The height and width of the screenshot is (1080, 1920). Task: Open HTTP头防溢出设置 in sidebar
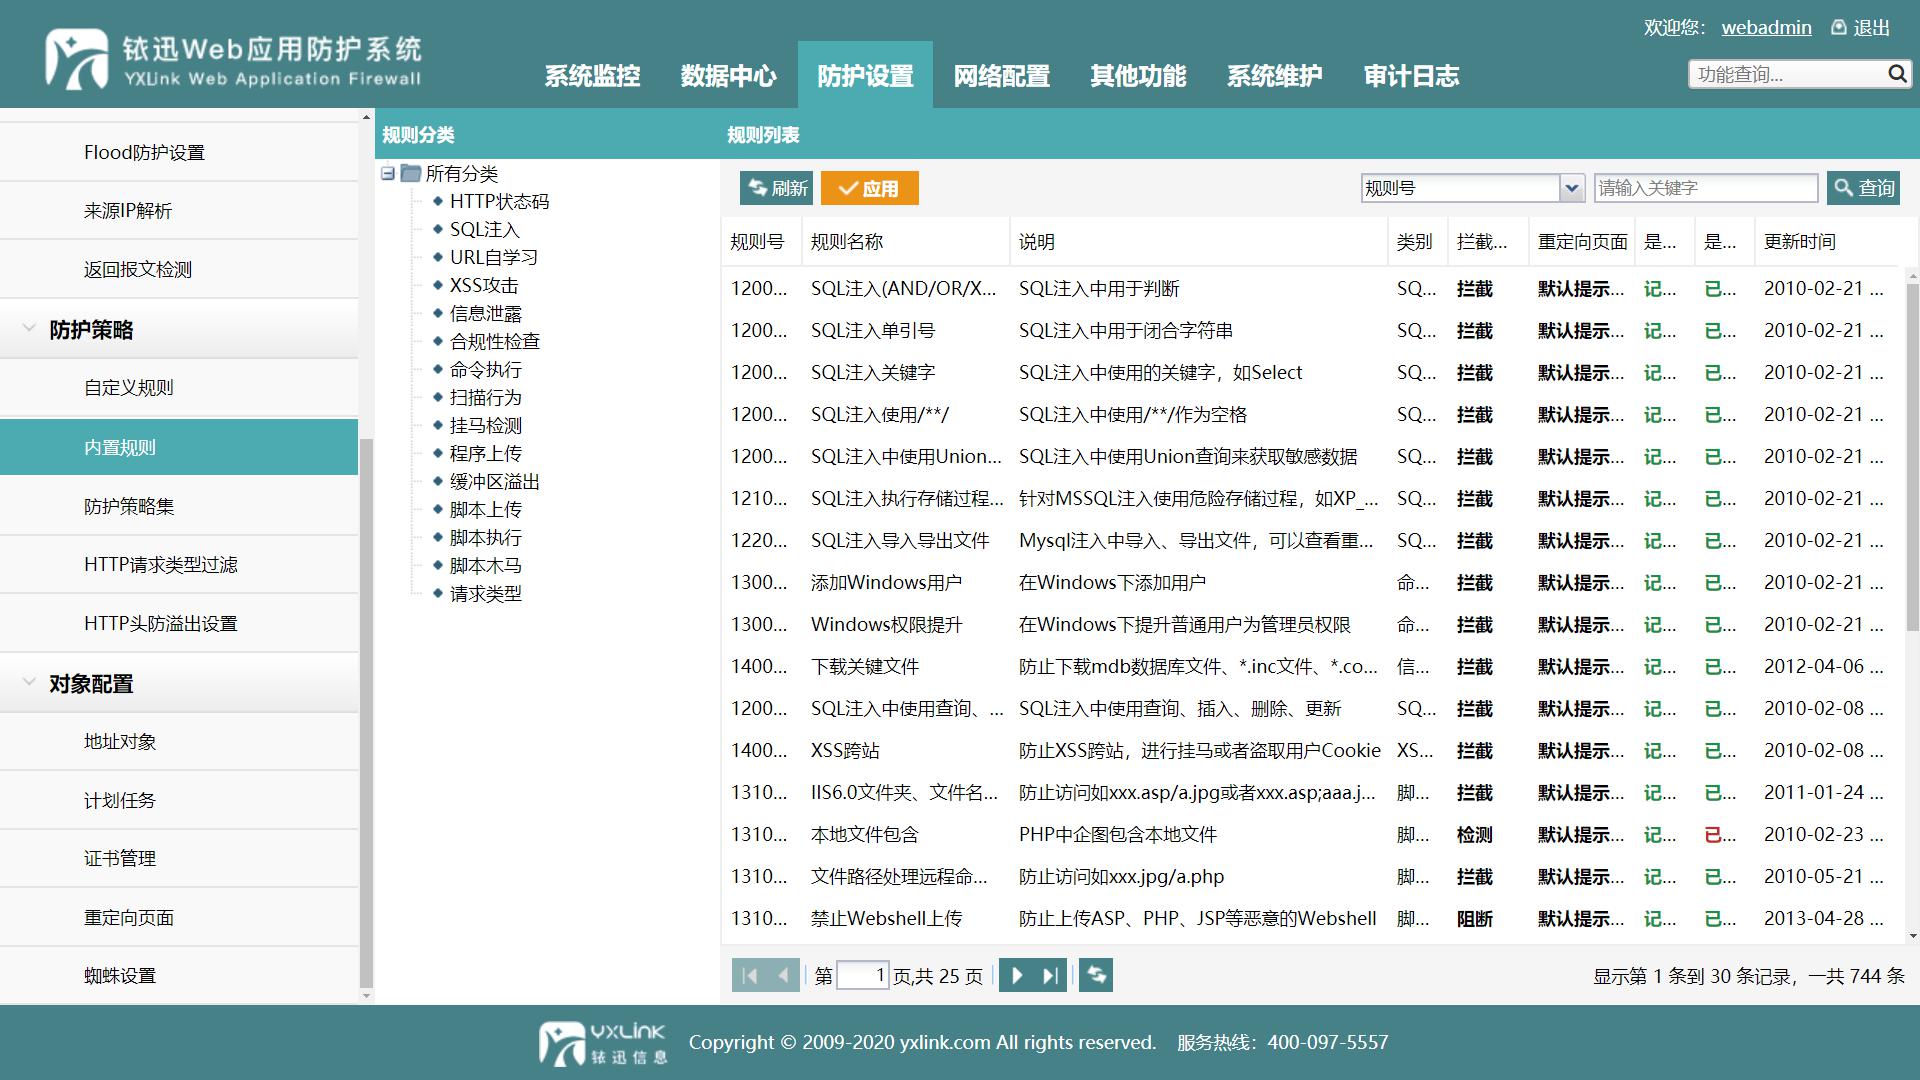pyautogui.click(x=179, y=623)
